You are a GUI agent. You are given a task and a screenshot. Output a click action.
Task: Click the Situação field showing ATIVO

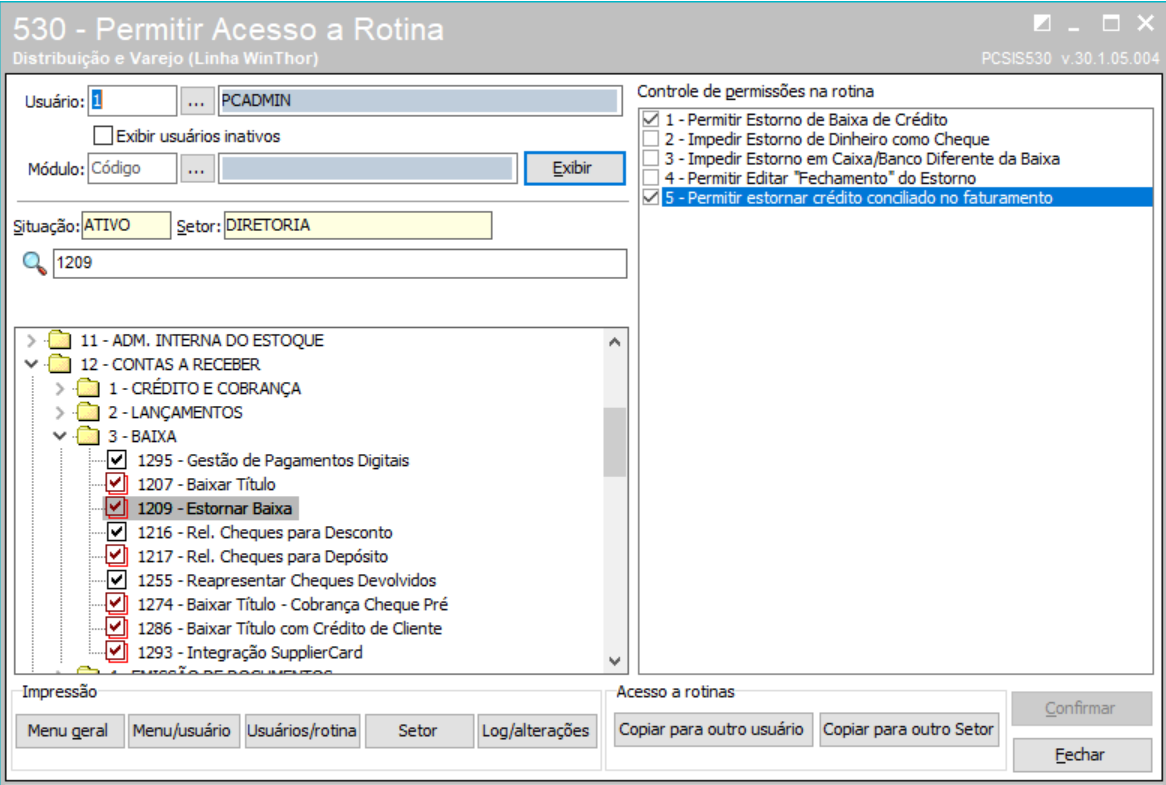[126, 225]
